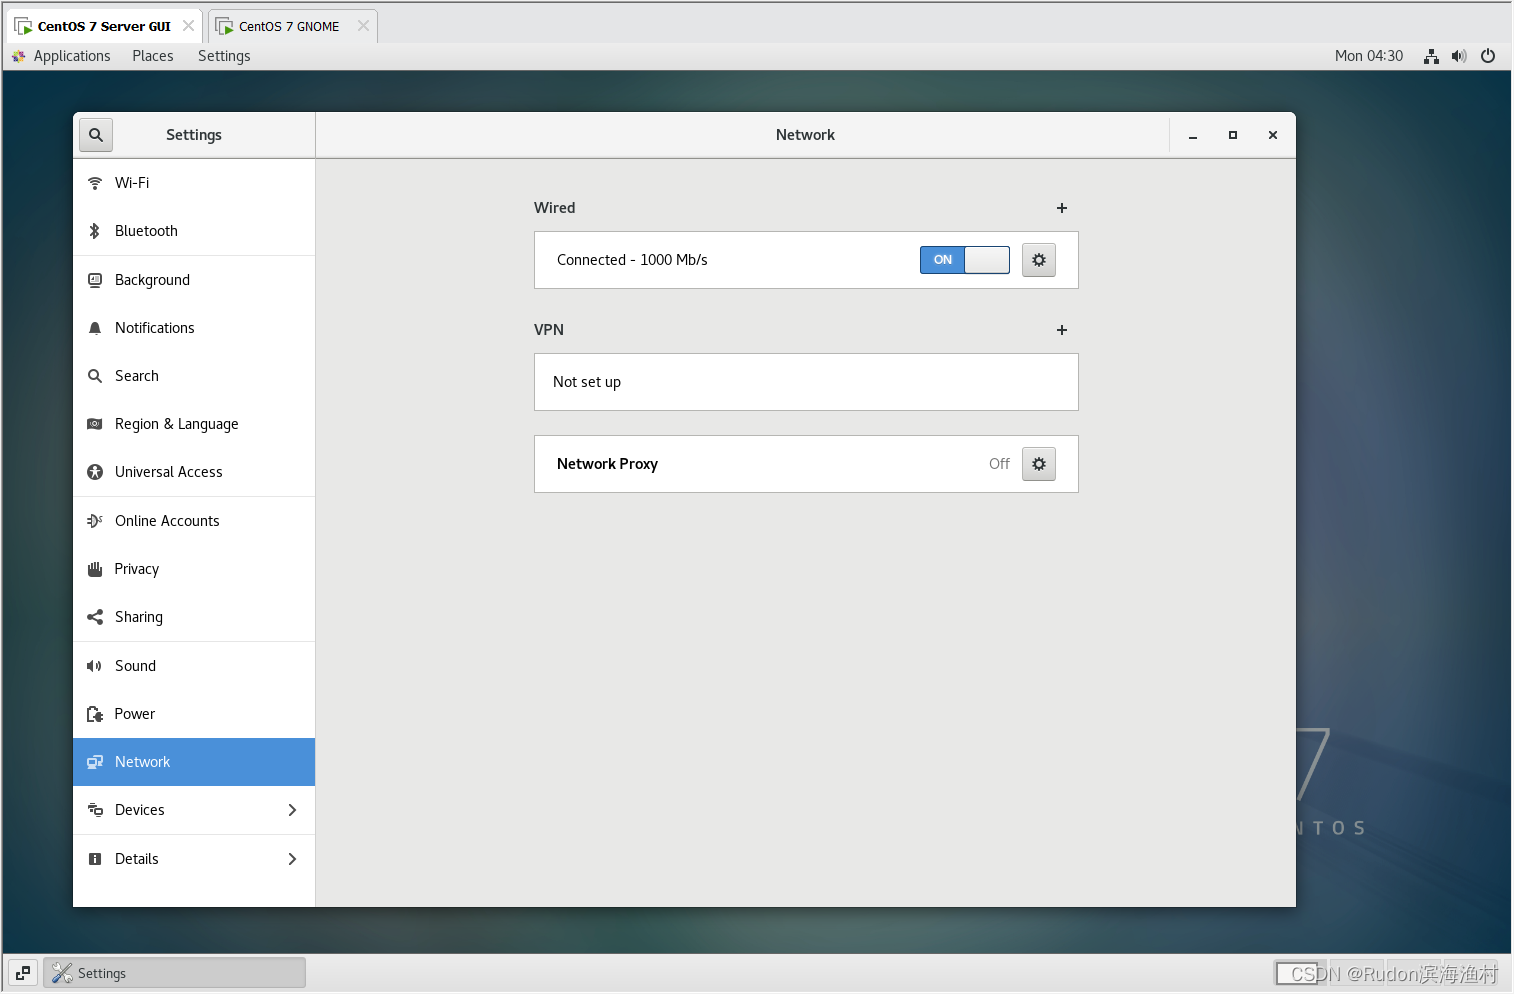This screenshot has height=994, width=1514.
Task: Open the Privacy panel
Action: click(x=136, y=568)
